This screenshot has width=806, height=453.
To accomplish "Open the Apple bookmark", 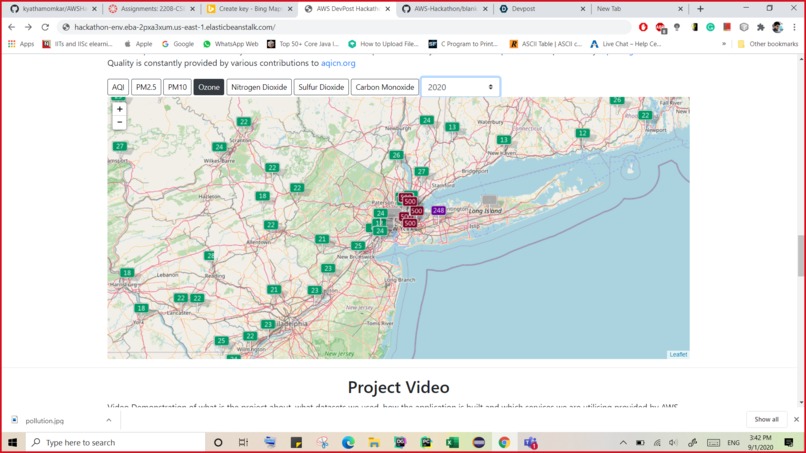I will tap(138, 44).
